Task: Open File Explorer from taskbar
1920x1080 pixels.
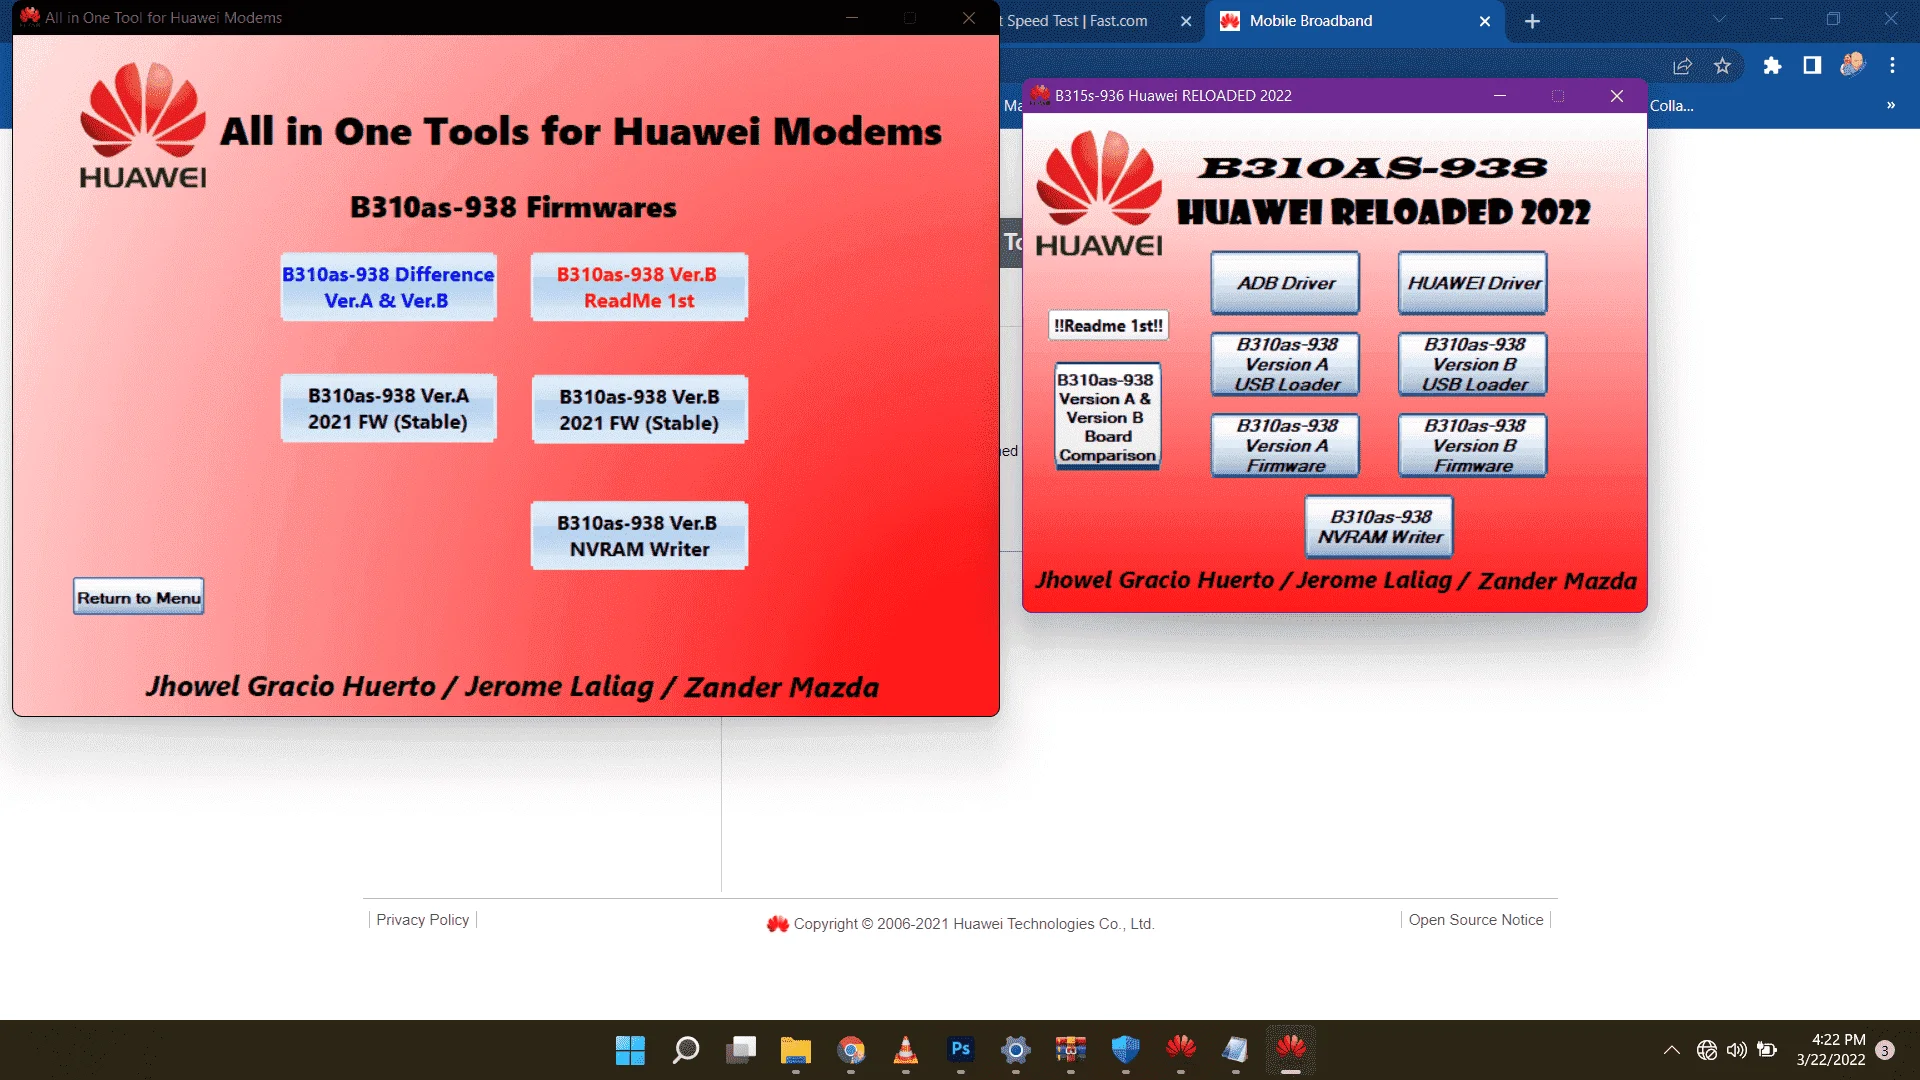Action: [796, 1050]
